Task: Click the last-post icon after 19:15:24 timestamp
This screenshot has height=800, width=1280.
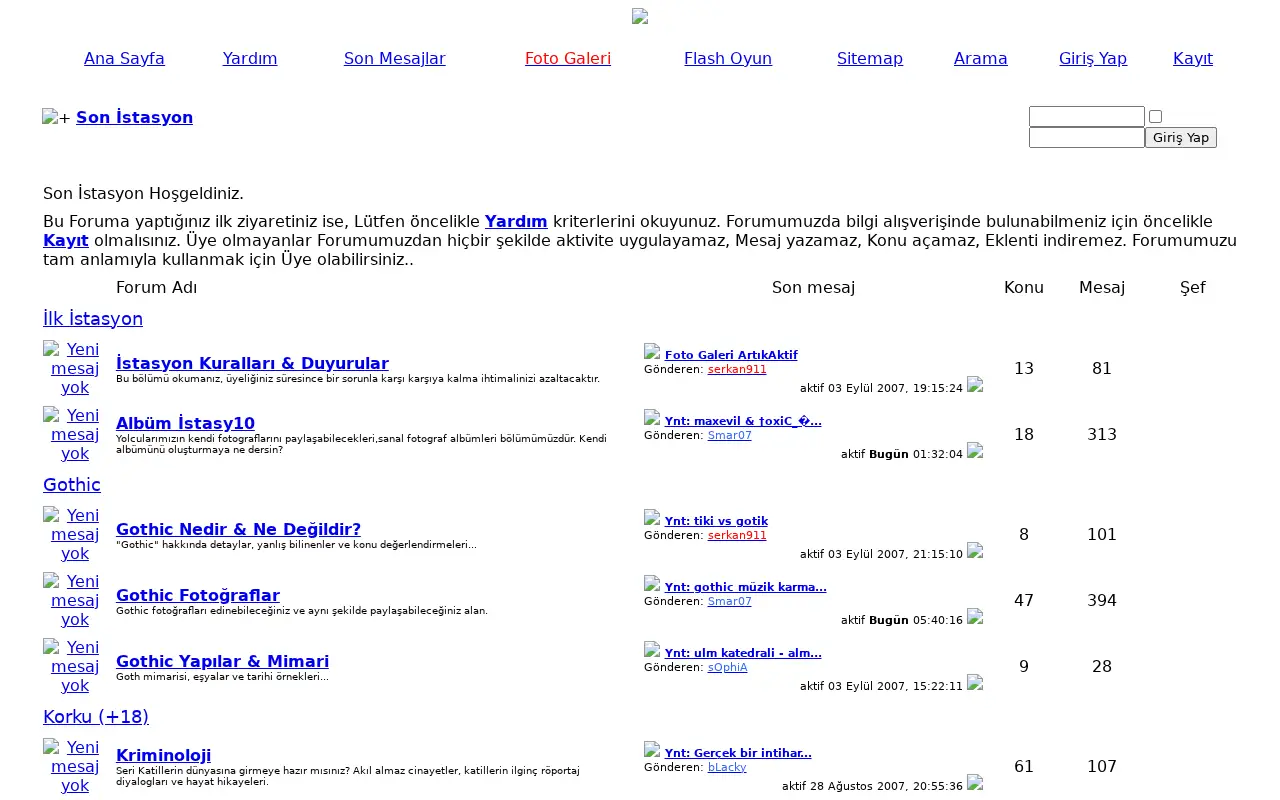Action: click(x=975, y=385)
